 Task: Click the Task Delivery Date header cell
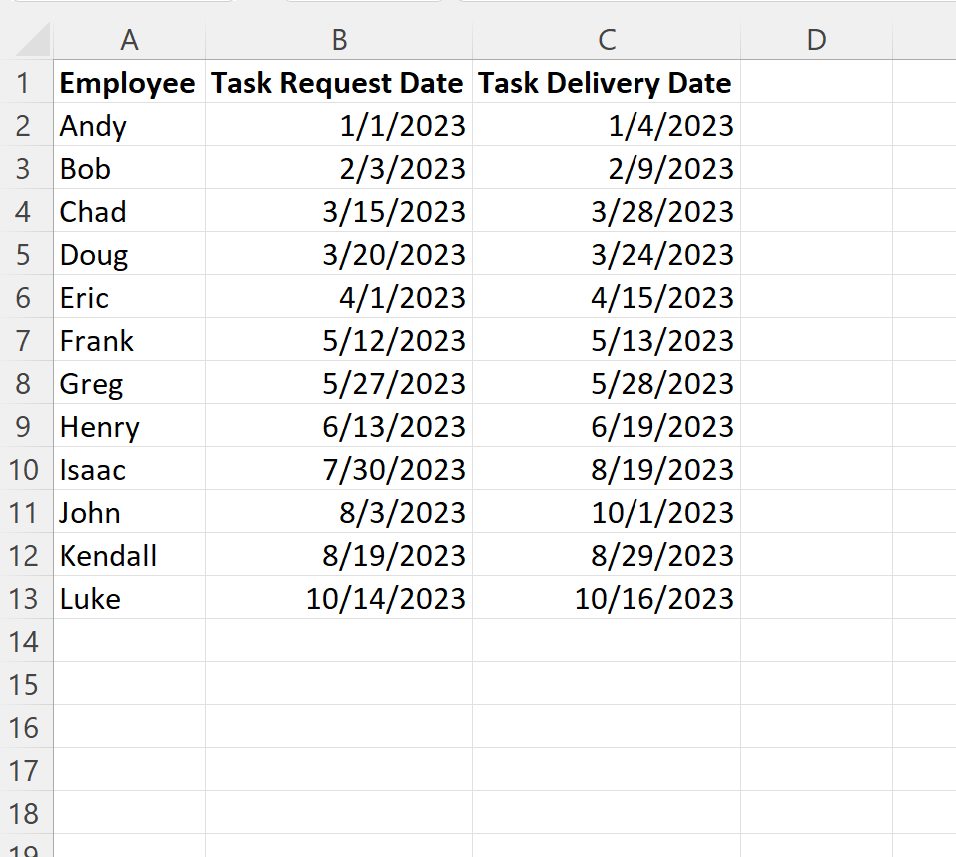(607, 83)
